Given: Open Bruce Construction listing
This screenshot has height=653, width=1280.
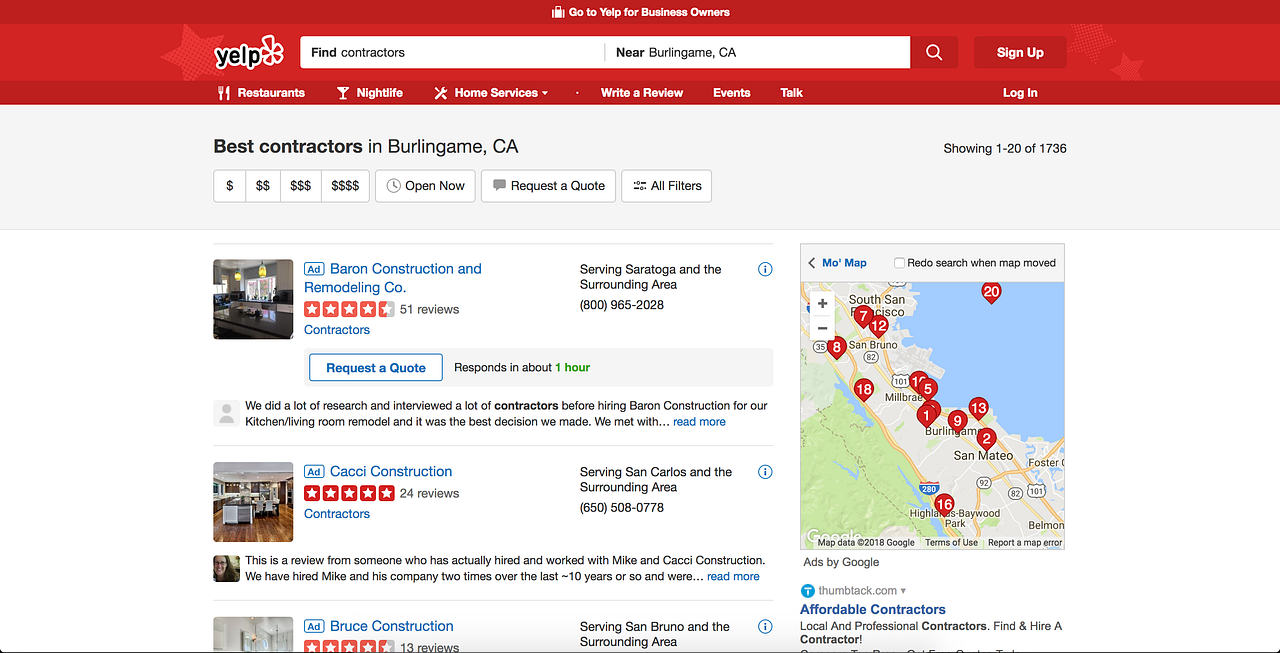Looking at the screenshot, I should click(x=392, y=627).
